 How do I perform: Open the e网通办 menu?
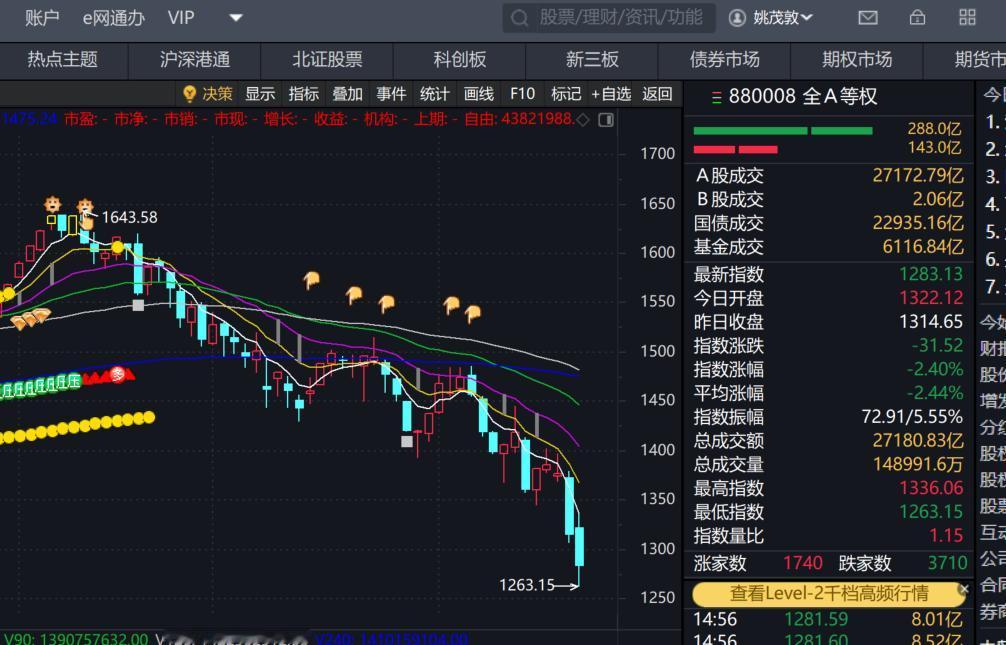pyautogui.click(x=114, y=18)
